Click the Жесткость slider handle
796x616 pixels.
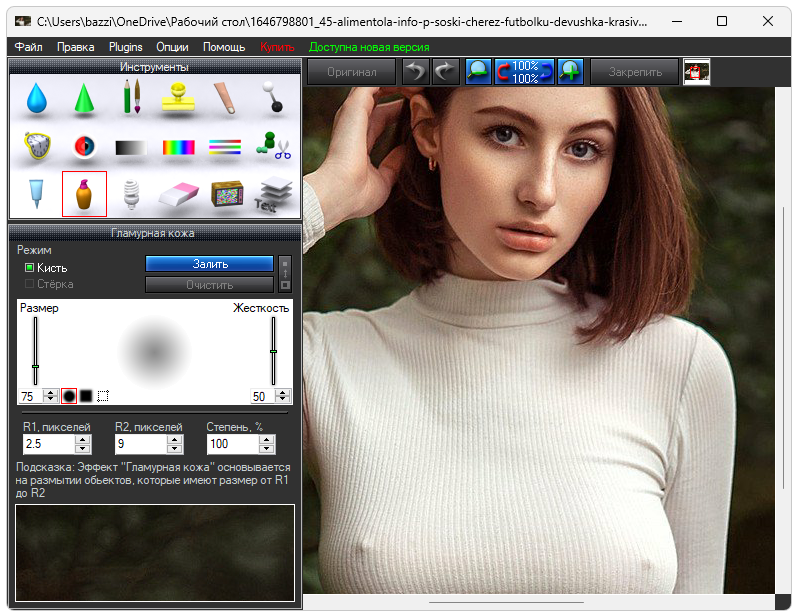(273, 351)
